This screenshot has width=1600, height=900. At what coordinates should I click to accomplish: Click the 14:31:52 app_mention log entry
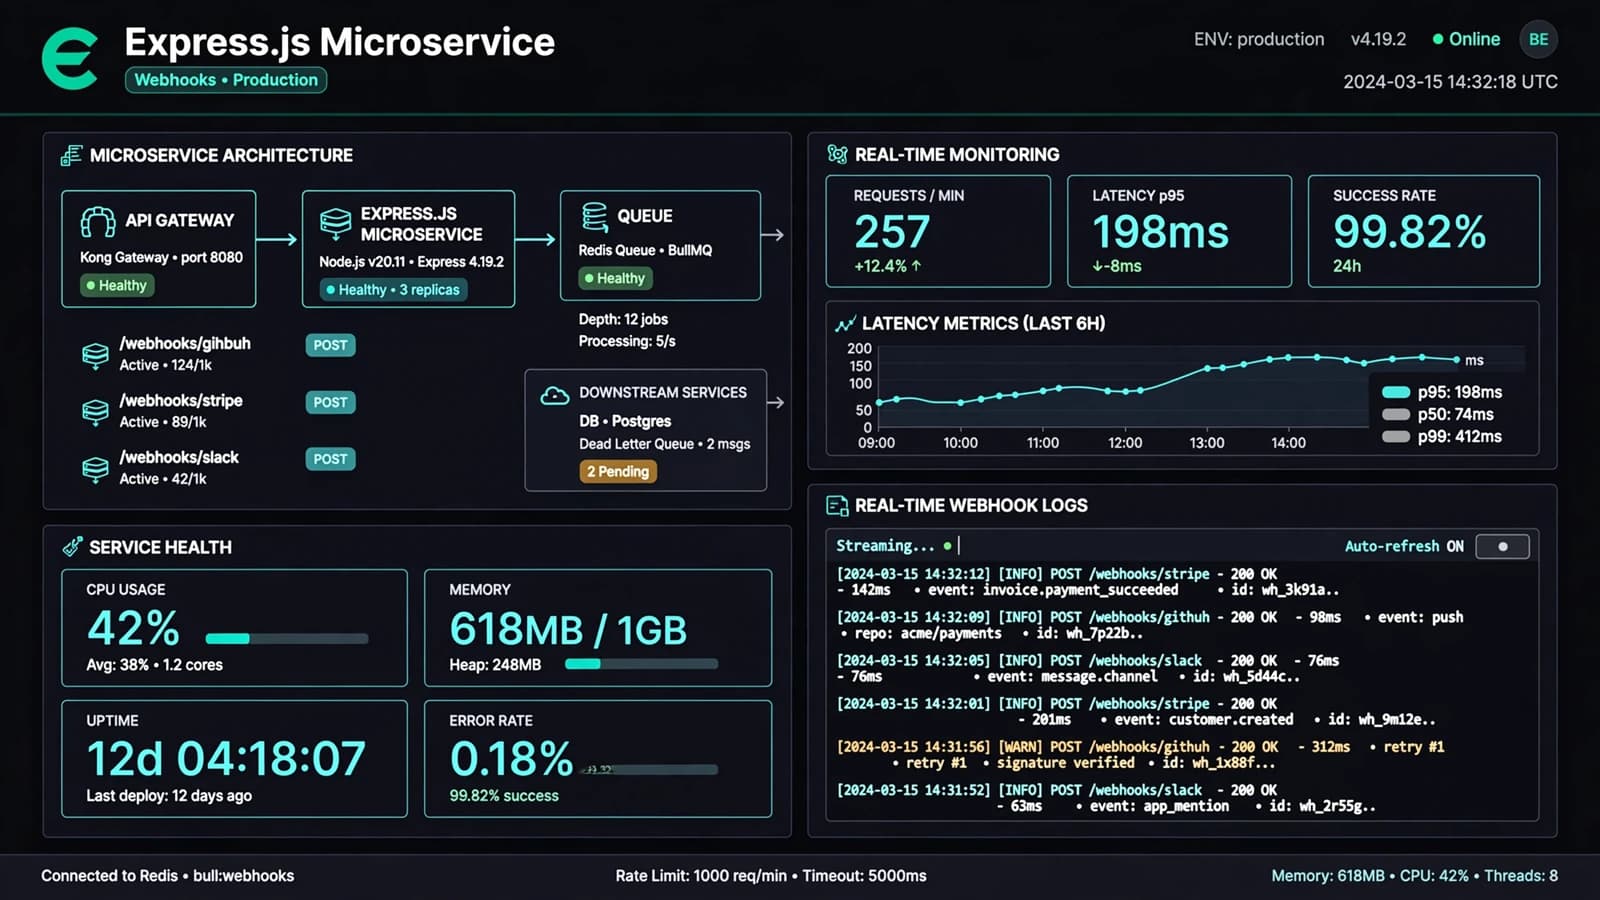tap(1106, 797)
